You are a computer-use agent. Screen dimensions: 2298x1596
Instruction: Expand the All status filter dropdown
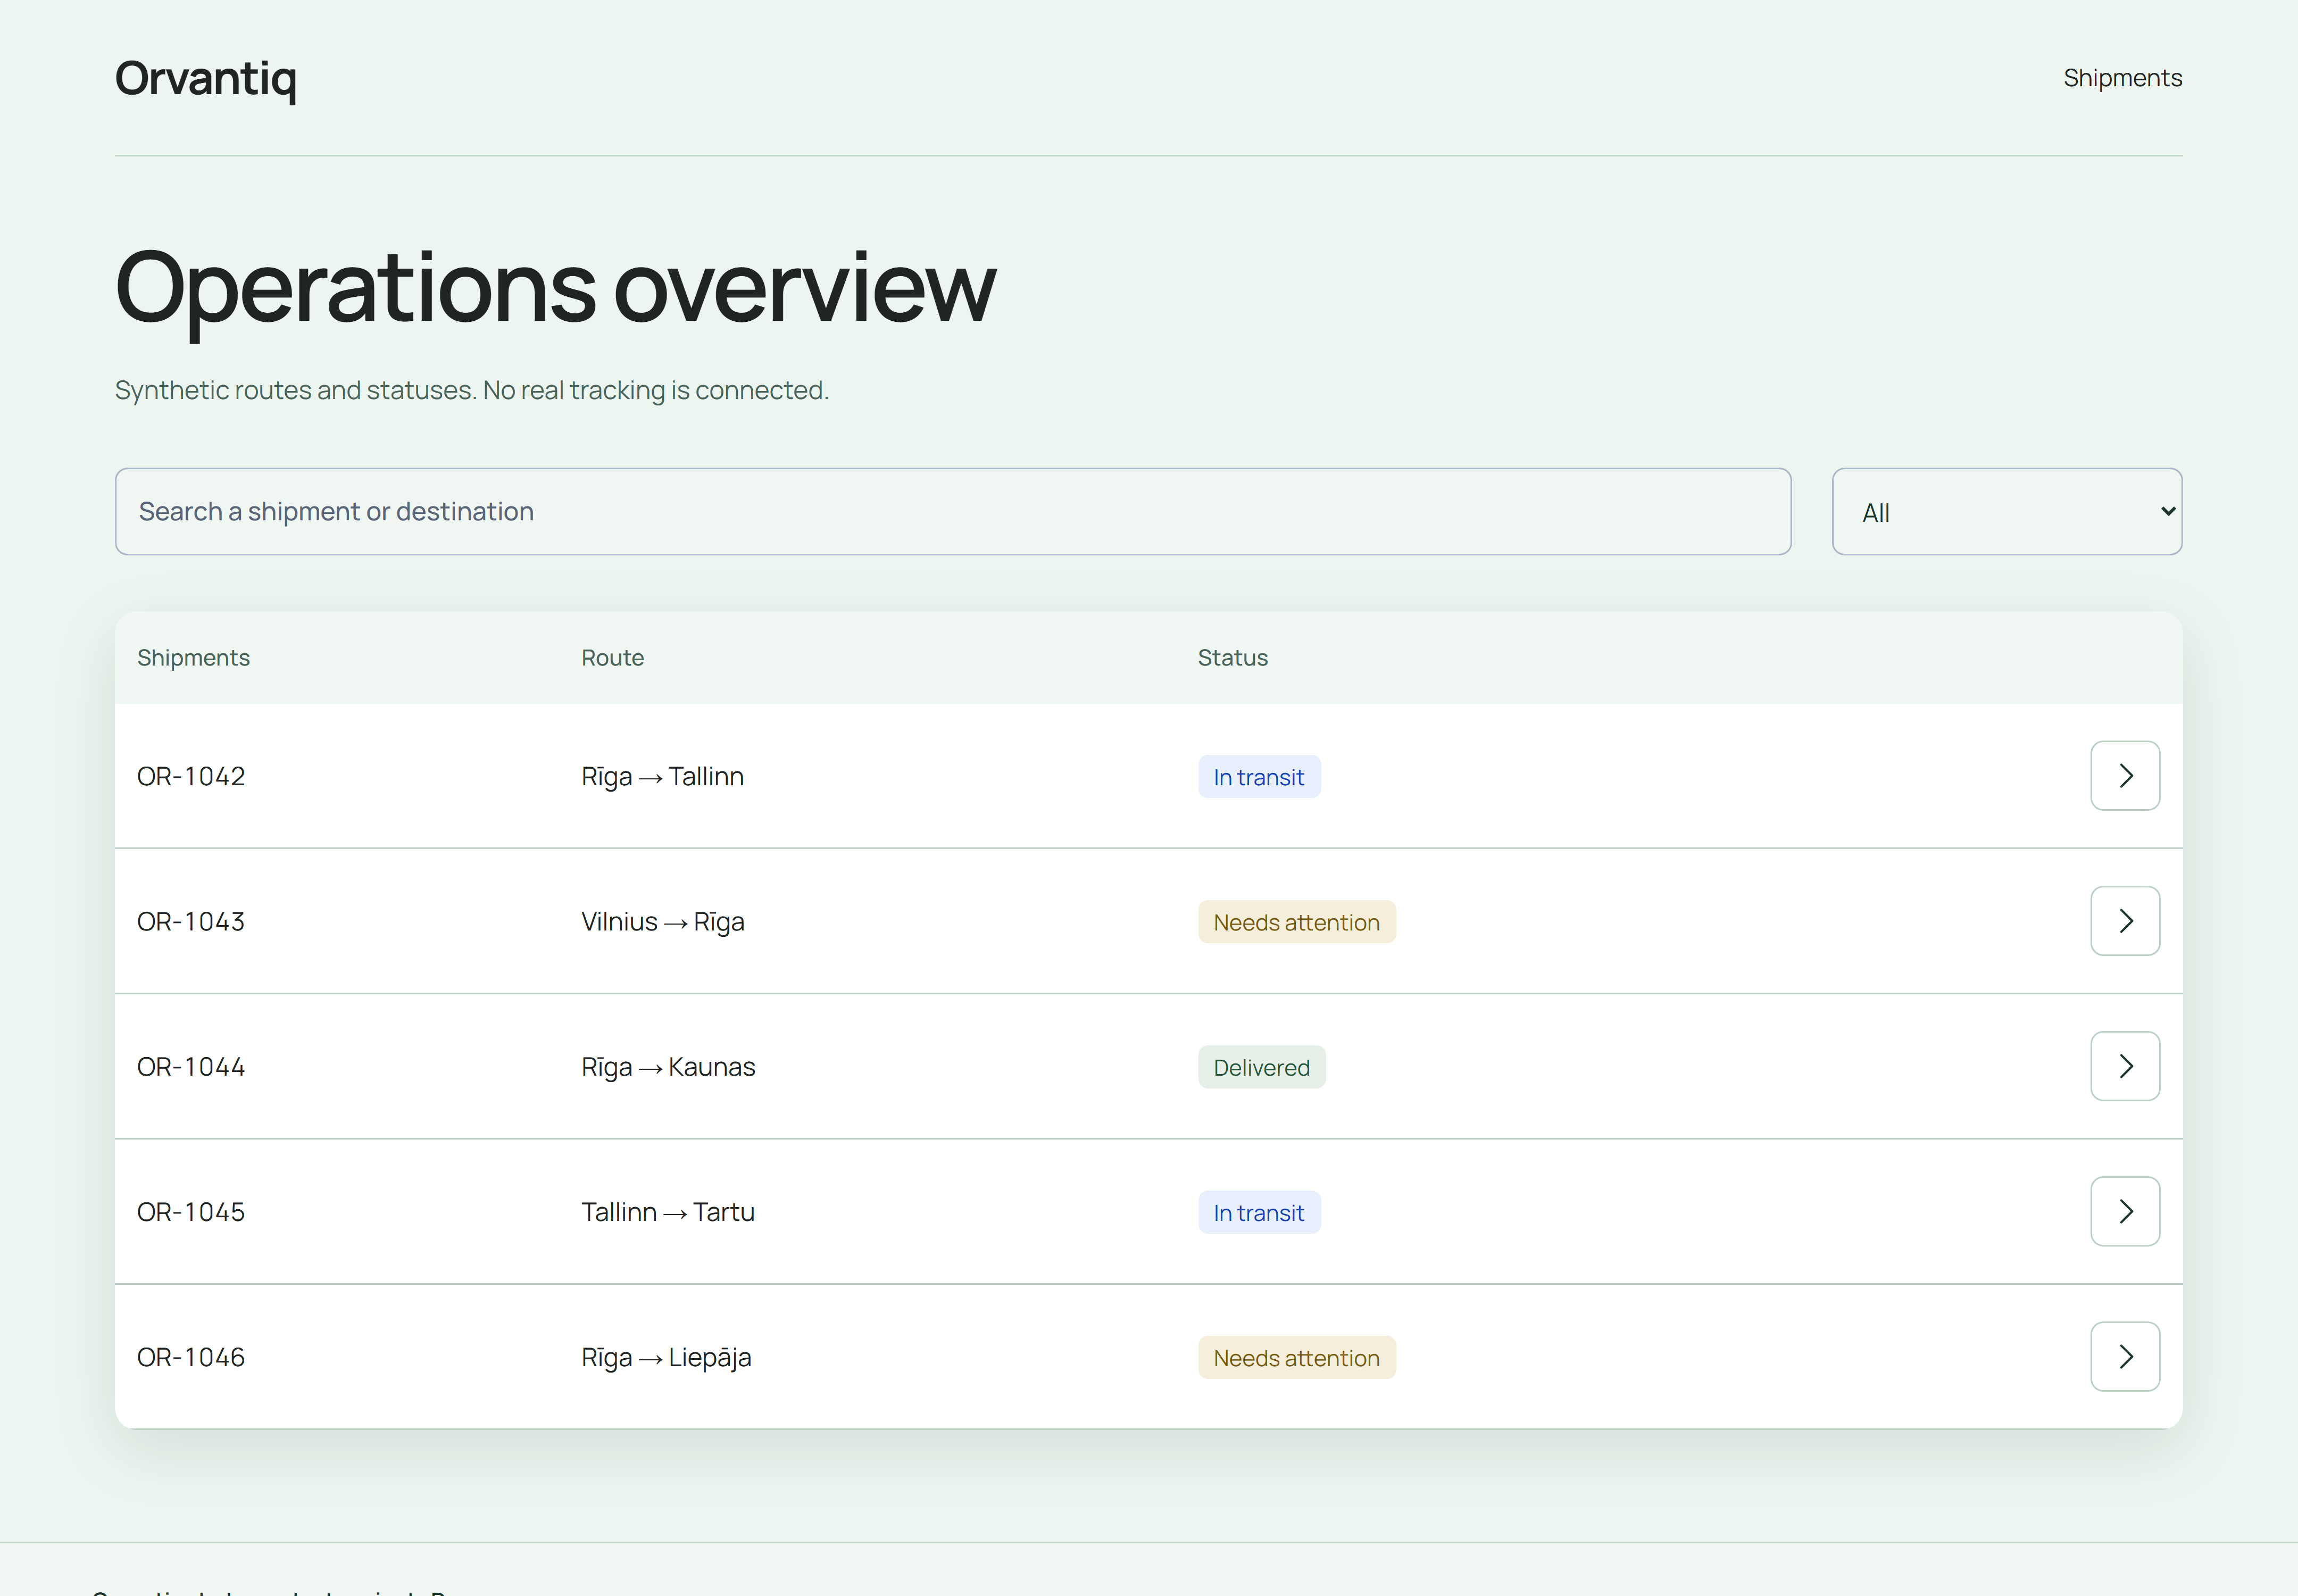(x=2007, y=512)
